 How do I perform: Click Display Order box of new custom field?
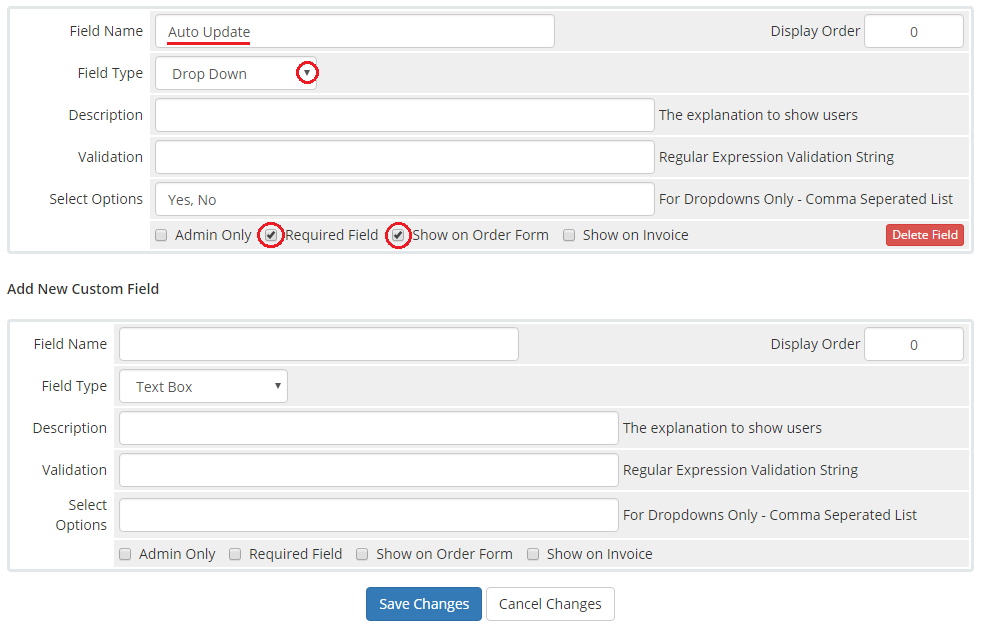click(x=913, y=344)
